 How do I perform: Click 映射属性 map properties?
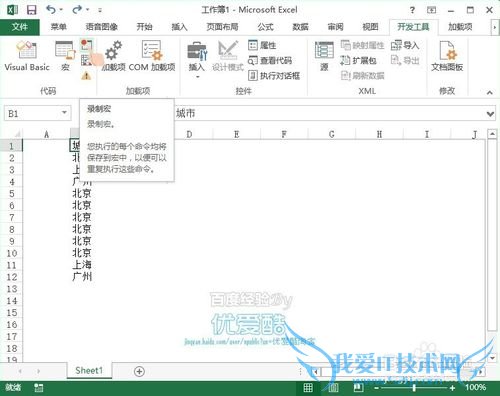(x=362, y=45)
